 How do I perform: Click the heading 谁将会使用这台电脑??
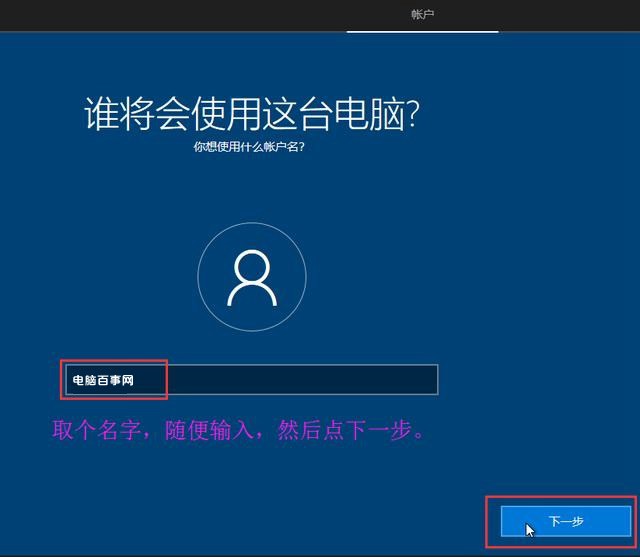click(x=251, y=115)
